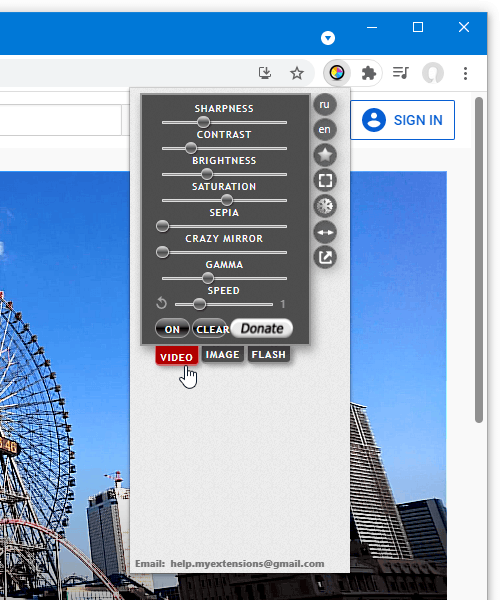Select the IMAGE tab
500x600 pixels.
[x=223, y=354]
